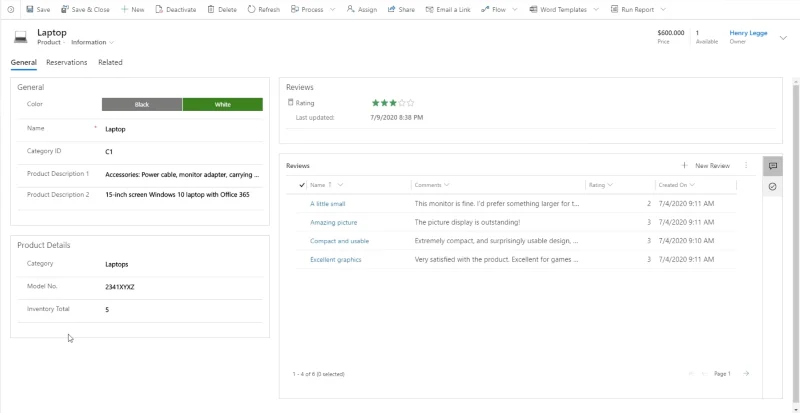Viewport: 800px width, 413px height.
Task: Set rating using the third star
Action: (x=393, y=103)
